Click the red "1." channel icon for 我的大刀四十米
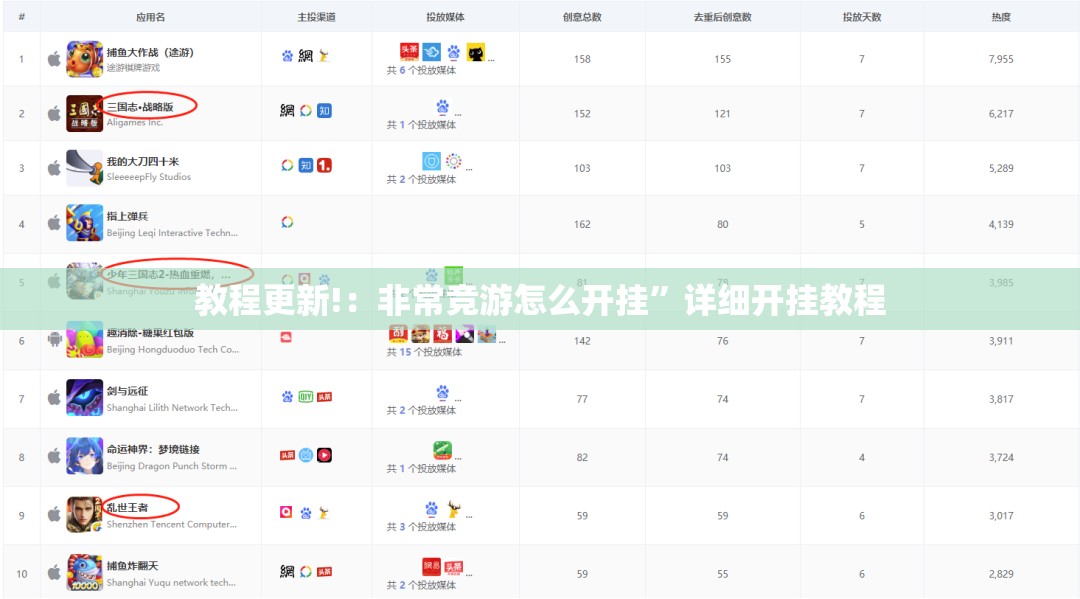Screen dimensions: 1080x599 (x=324, y=165)
